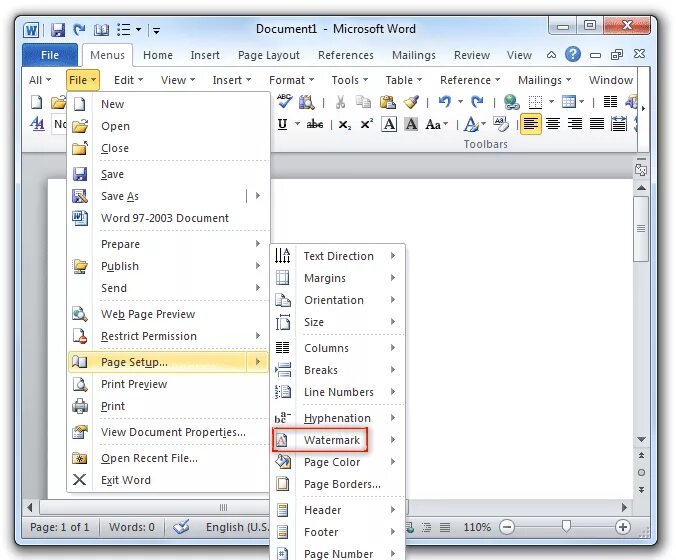Open the Tools dropdown menu

pos(350,80)
